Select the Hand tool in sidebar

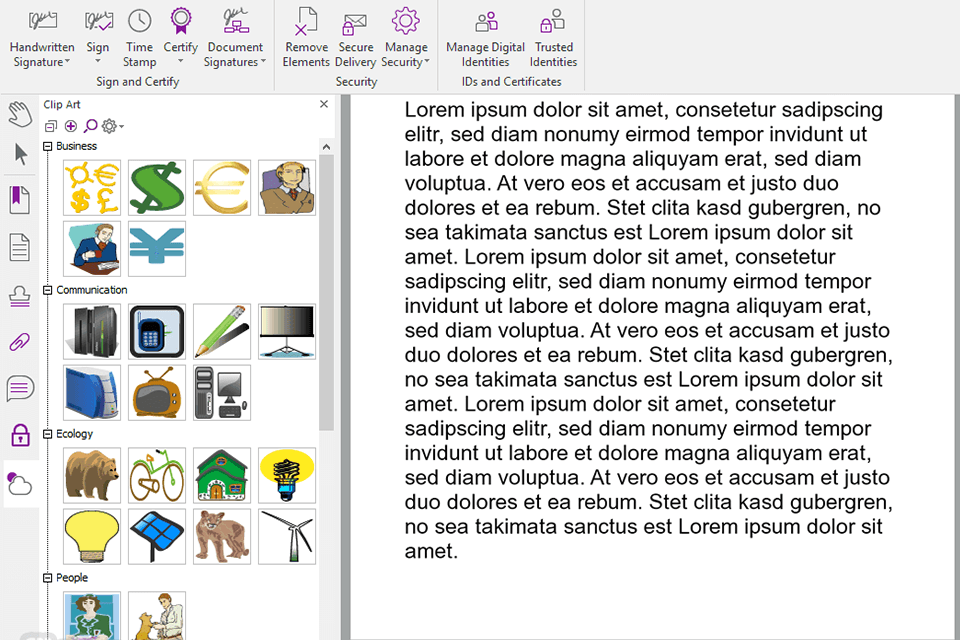[20, 112]
